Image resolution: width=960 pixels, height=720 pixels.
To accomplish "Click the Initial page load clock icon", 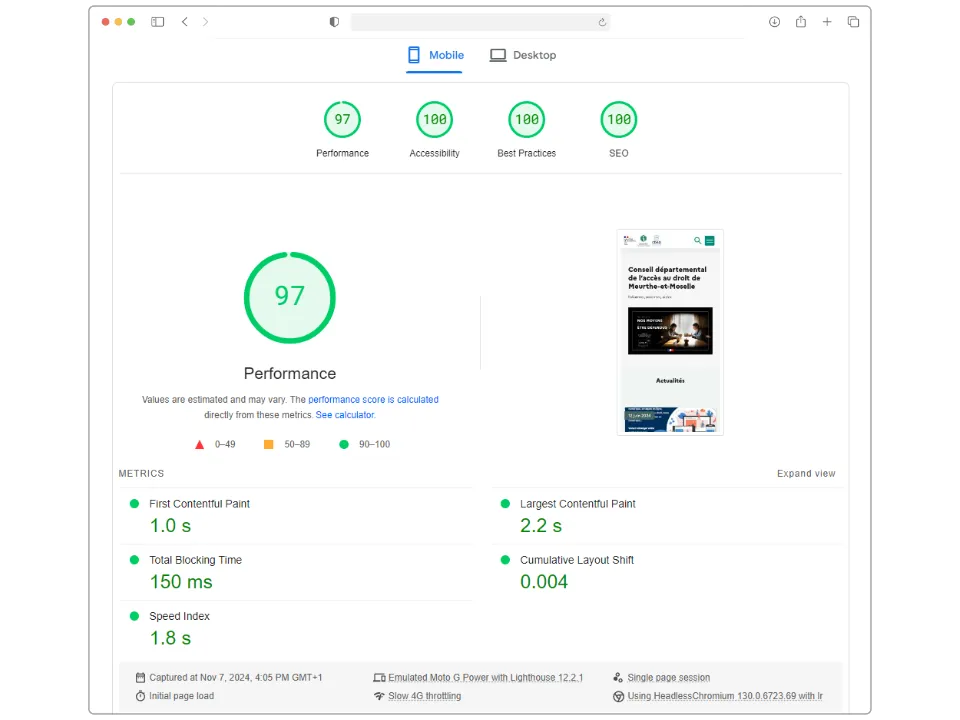I will [141, 695].
